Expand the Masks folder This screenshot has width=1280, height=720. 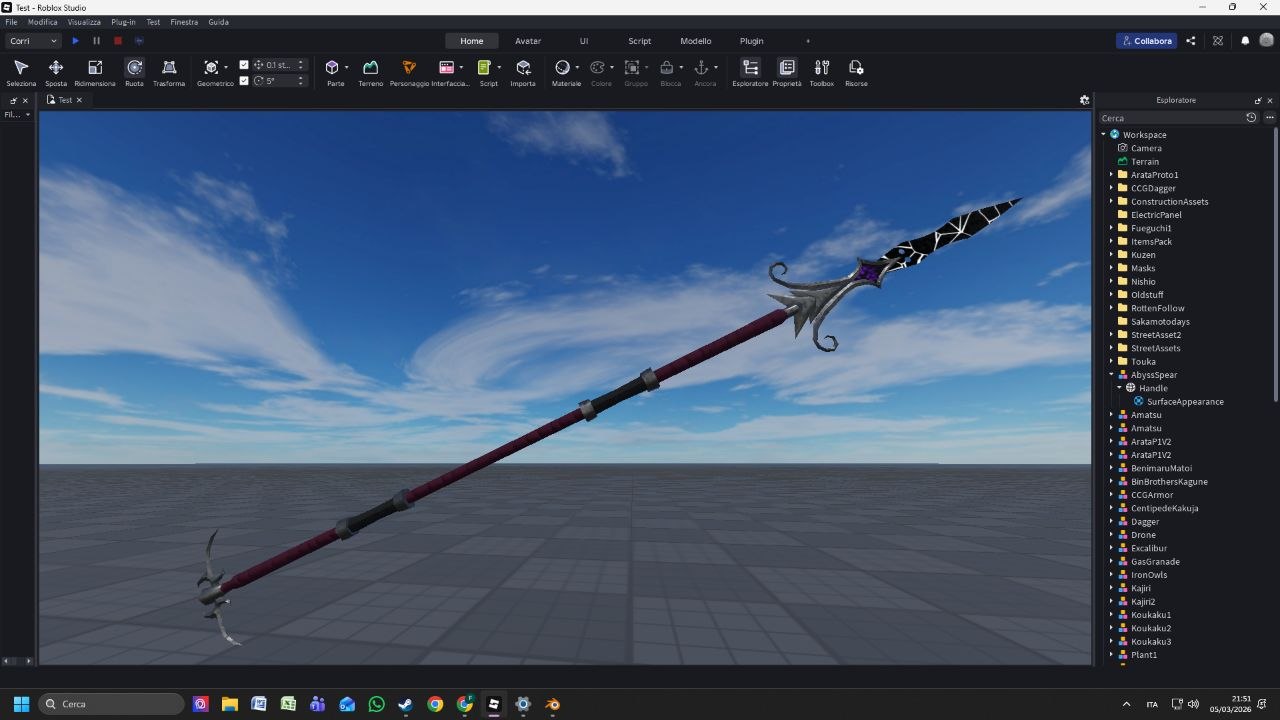click(x=1110, y=268)
